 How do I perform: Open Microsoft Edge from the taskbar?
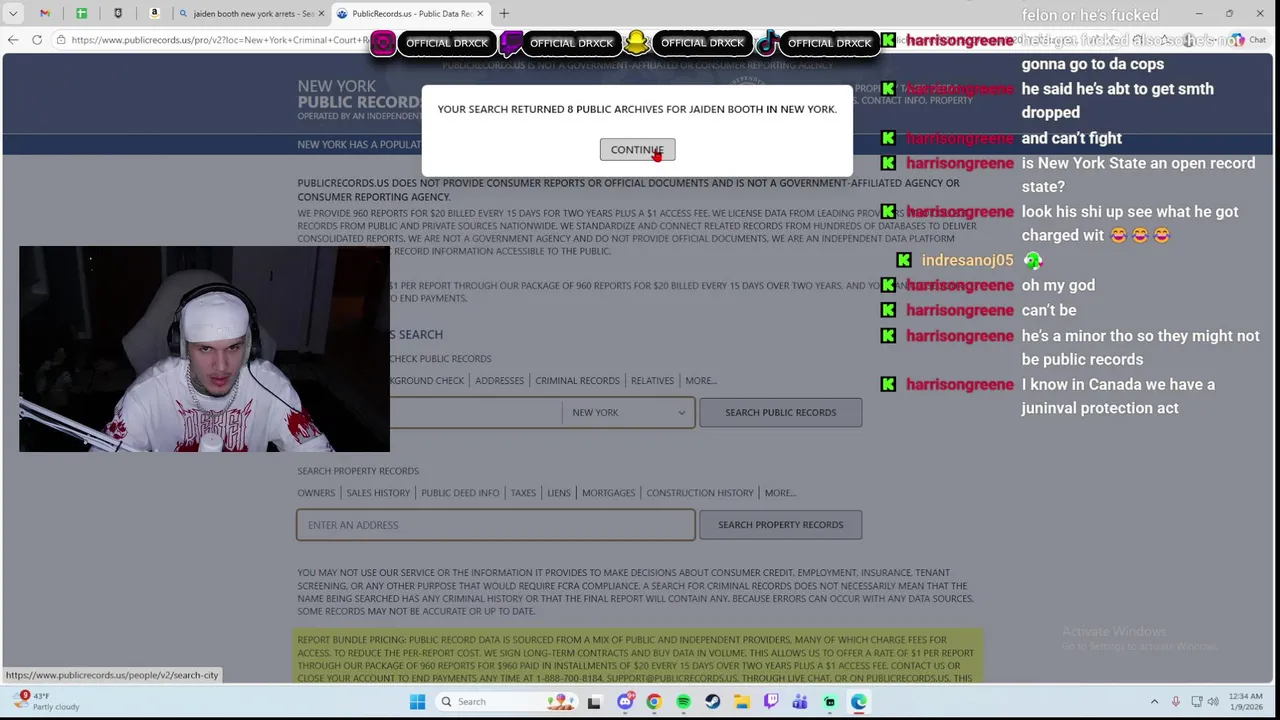pyautogui.click(x=859, y=701)
